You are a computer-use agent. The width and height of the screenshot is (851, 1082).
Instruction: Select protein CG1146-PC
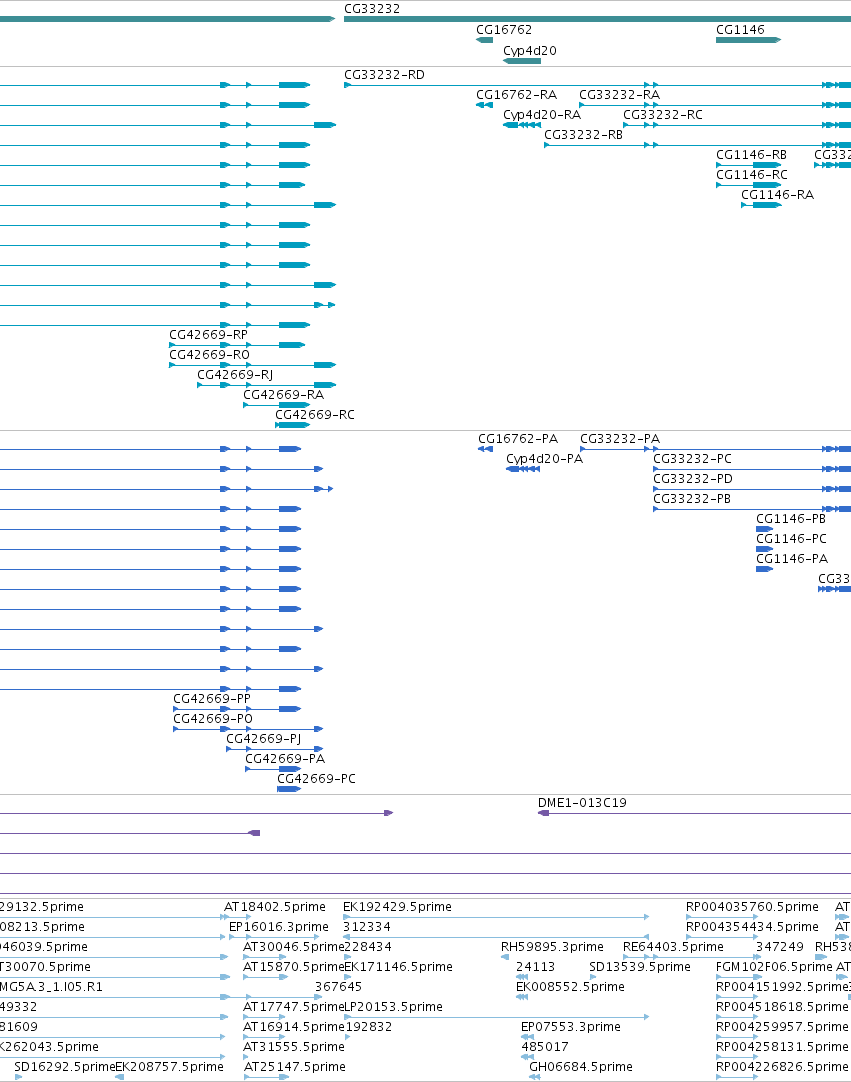pyautogui.click(x=791, y=540)
